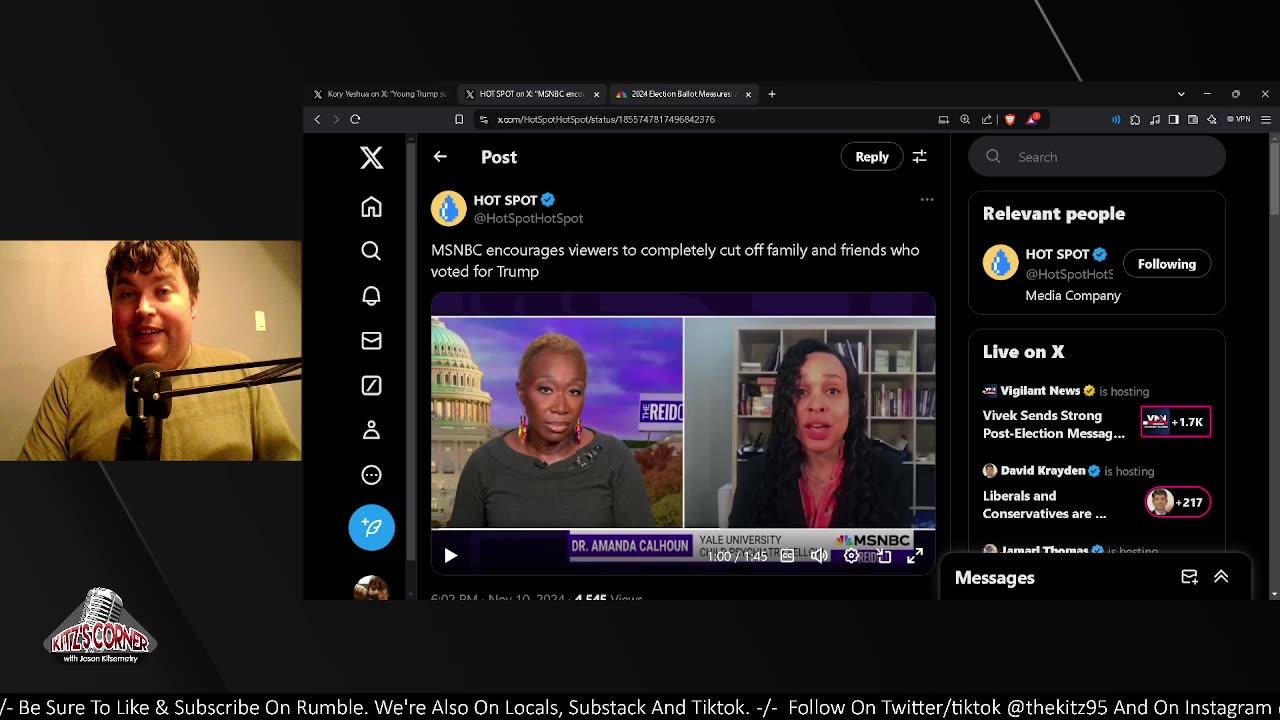Open Grok icon in sidebar

click(x=371, y=386)
